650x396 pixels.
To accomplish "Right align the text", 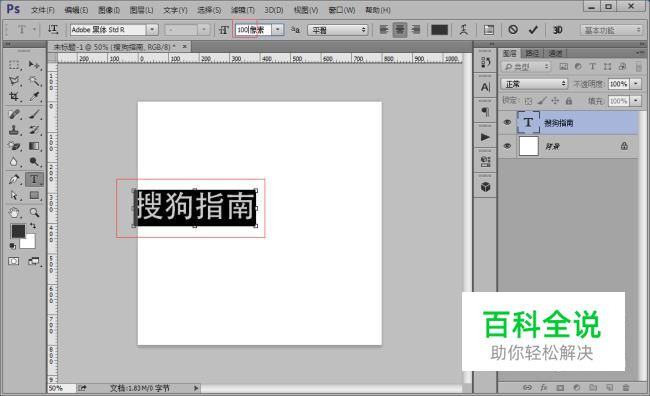I will coord(416,29).
